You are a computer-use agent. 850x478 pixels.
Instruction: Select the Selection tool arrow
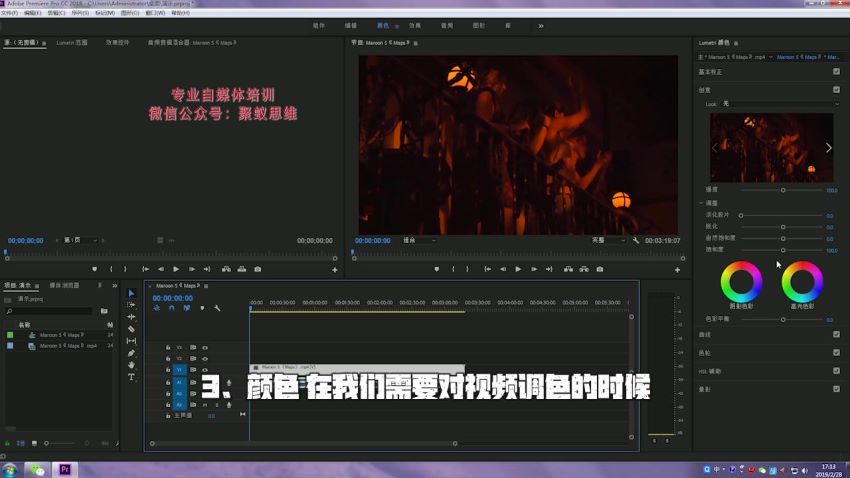131,293
